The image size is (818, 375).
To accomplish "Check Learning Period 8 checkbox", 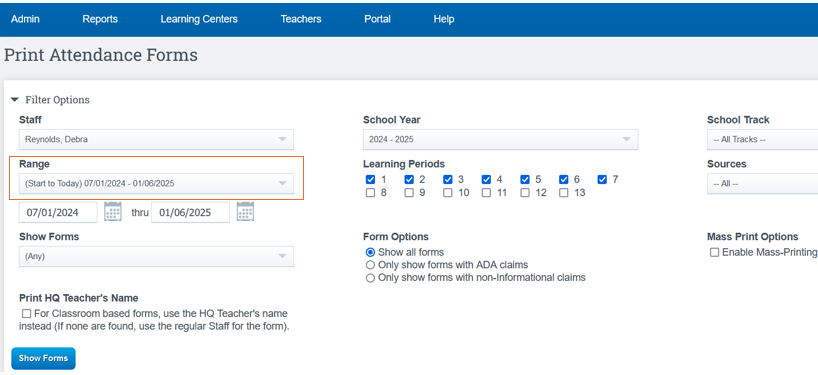I will (370, 193).
